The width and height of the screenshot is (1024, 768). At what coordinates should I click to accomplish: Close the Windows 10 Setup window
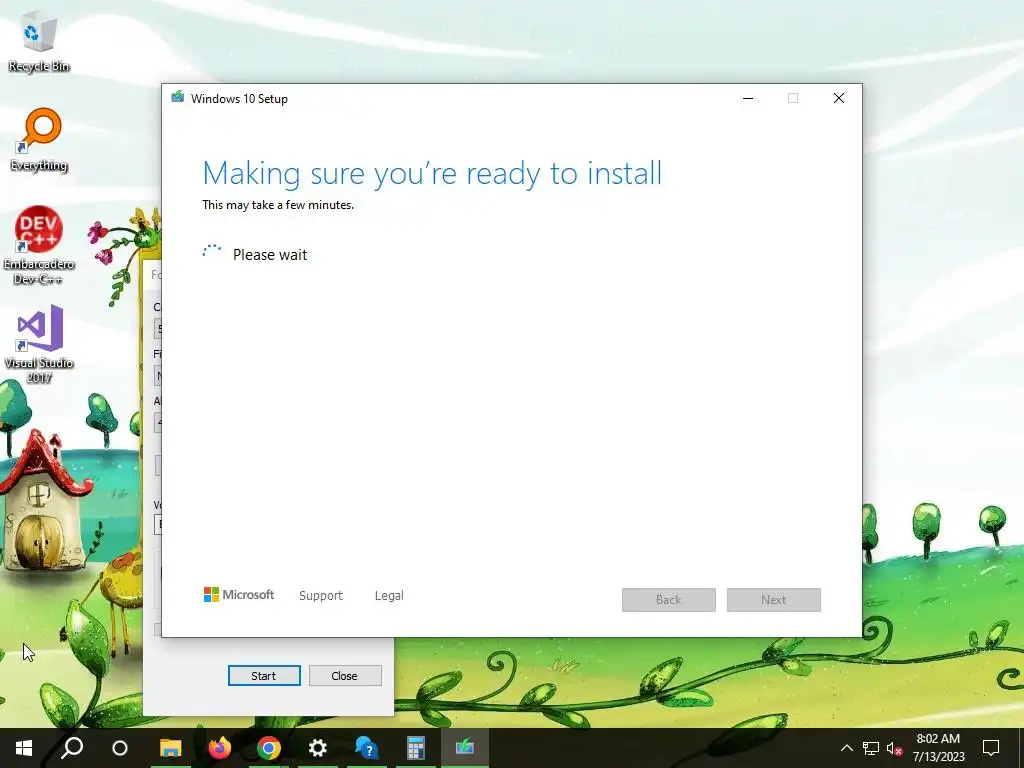click(839, 99)
